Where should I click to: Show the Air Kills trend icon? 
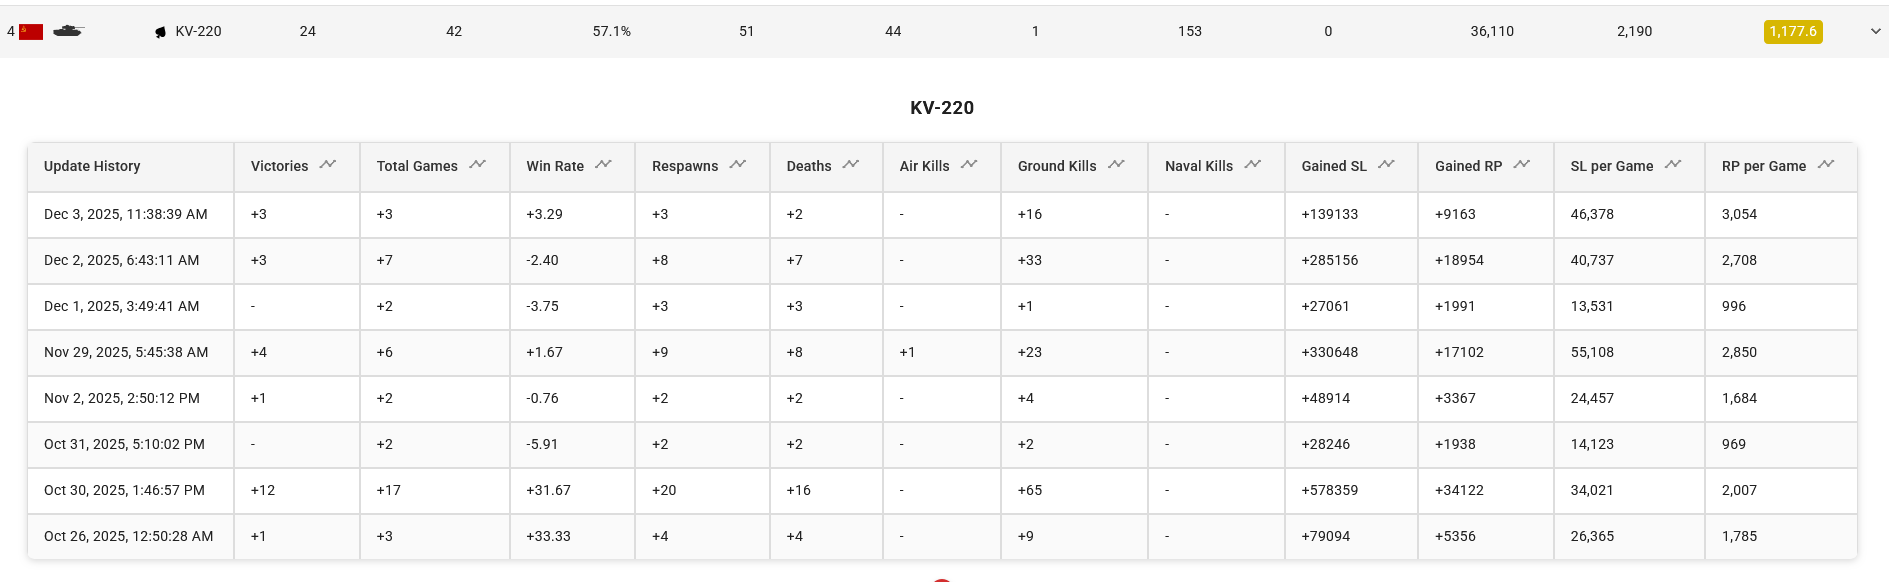point(969,165)
